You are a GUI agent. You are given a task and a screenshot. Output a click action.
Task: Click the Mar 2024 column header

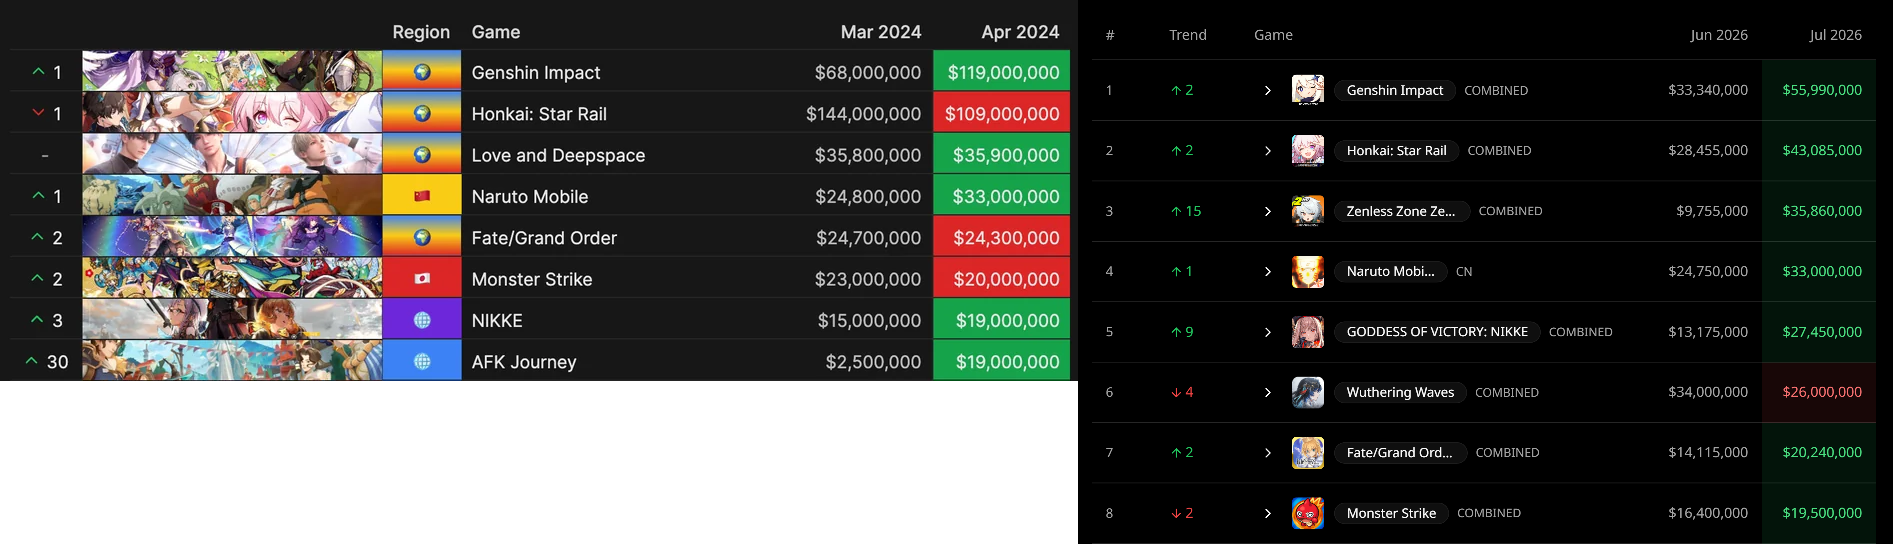881,32
